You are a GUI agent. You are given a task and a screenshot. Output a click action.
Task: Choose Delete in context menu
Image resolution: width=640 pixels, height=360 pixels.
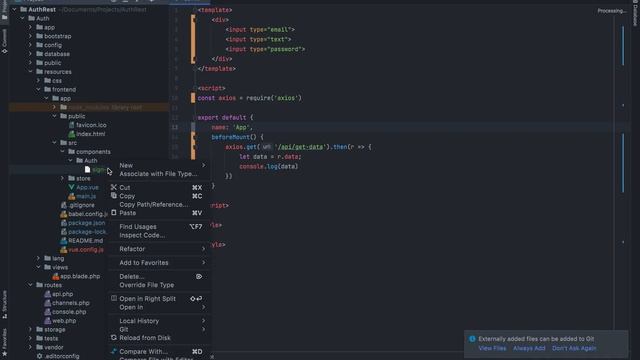coord(159,276)
